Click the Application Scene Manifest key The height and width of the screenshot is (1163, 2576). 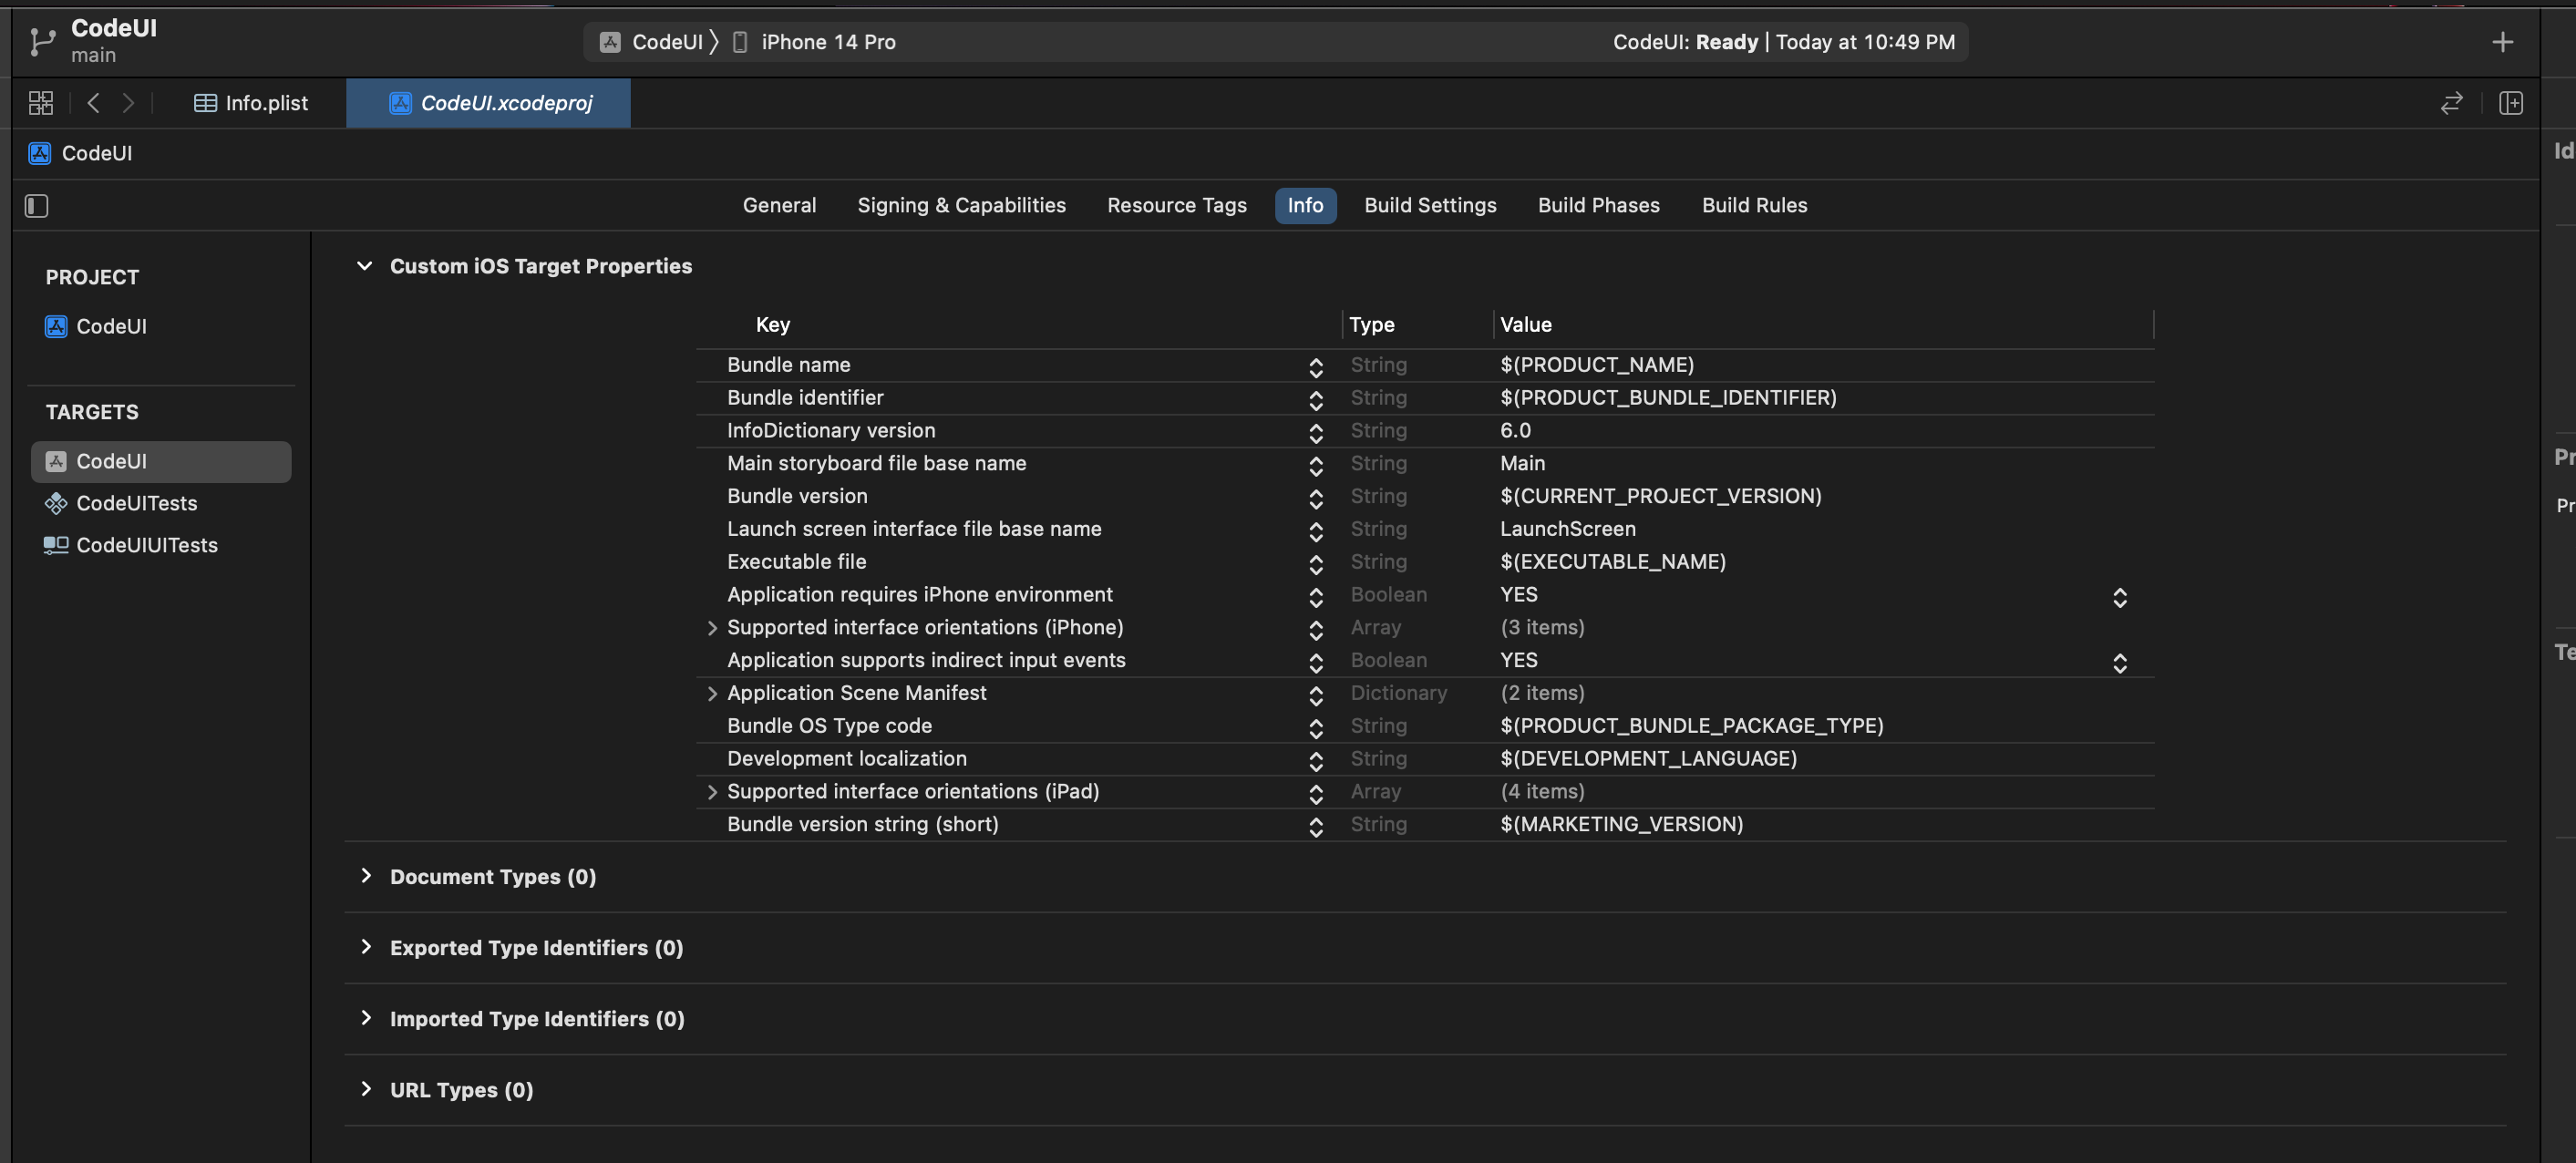click(x=856, y=693)
